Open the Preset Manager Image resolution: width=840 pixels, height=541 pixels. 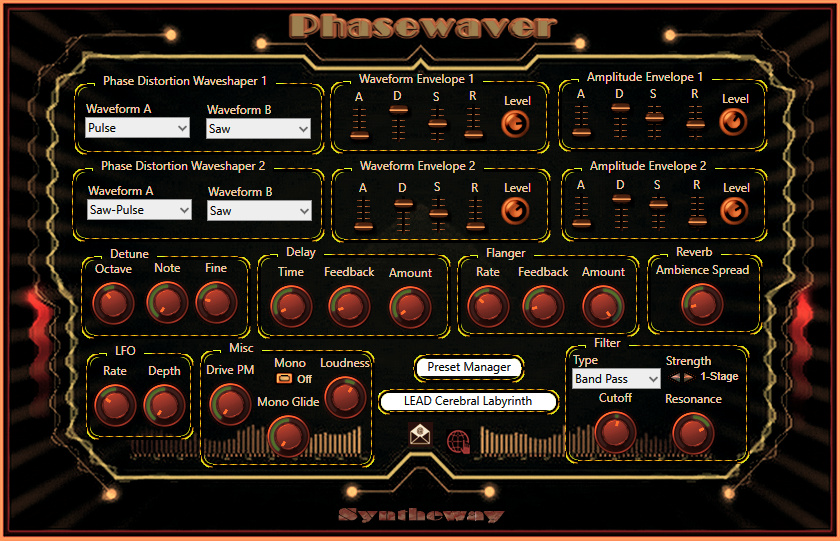469,367
